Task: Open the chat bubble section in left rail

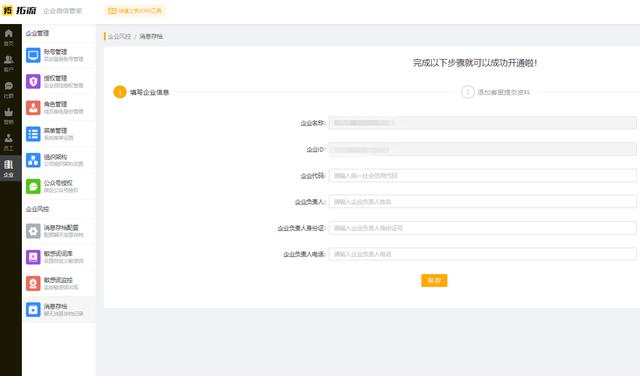Action: [9, 89]
